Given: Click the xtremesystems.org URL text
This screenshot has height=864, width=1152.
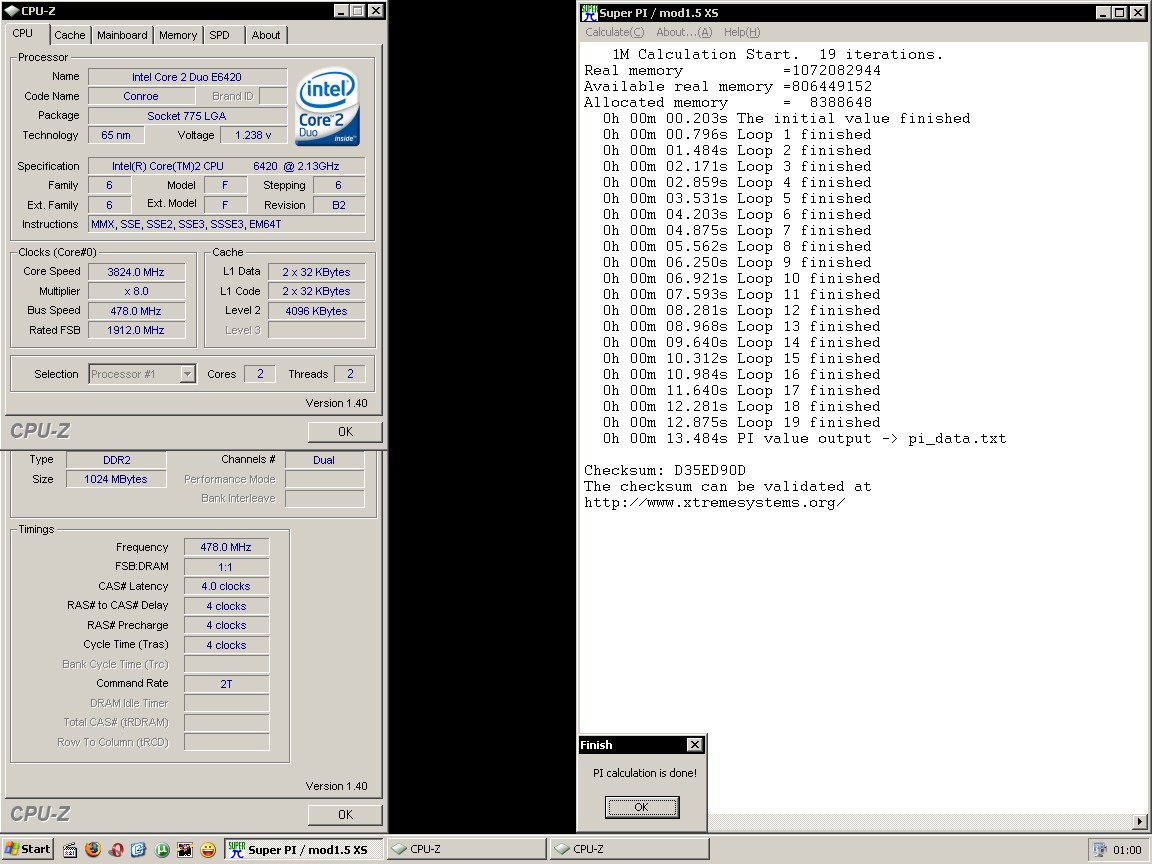Looking at the screenshot, I should (x=715, y=503).
